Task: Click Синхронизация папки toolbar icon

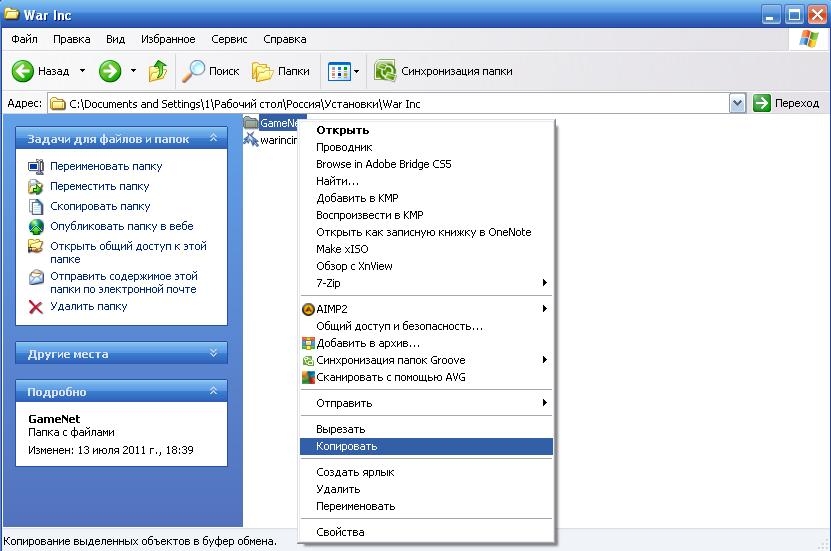Action: (385, 71)
